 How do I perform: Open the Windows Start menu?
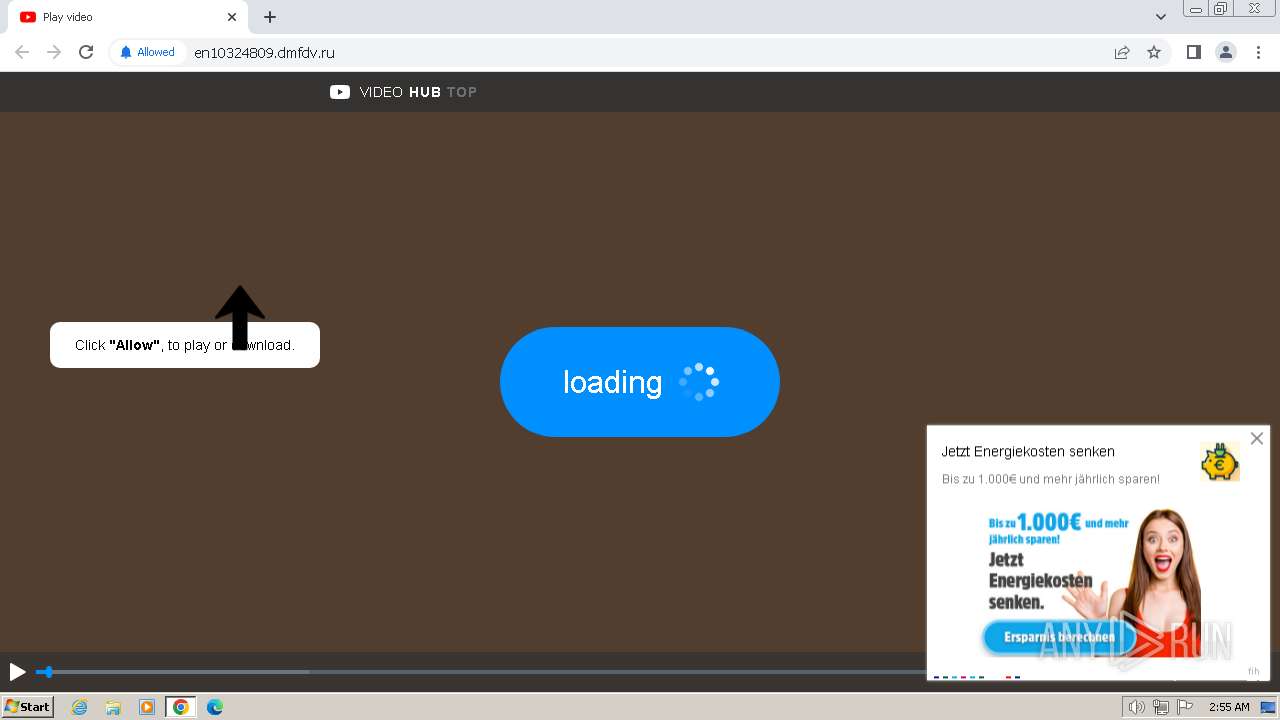point(28,707)
